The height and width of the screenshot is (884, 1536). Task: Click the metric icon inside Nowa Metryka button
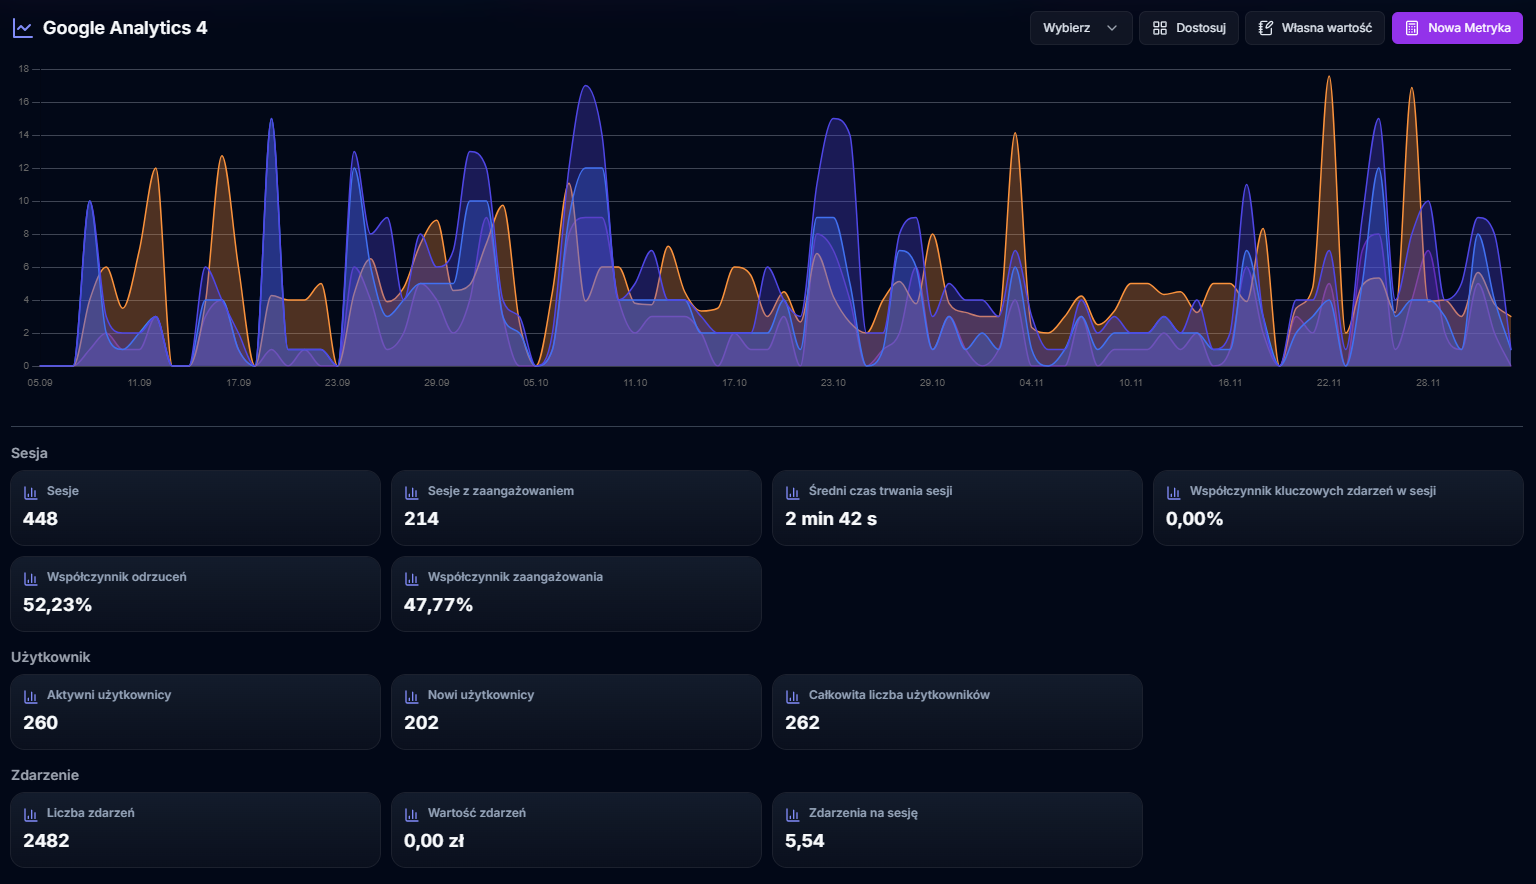pos(1411,27)
